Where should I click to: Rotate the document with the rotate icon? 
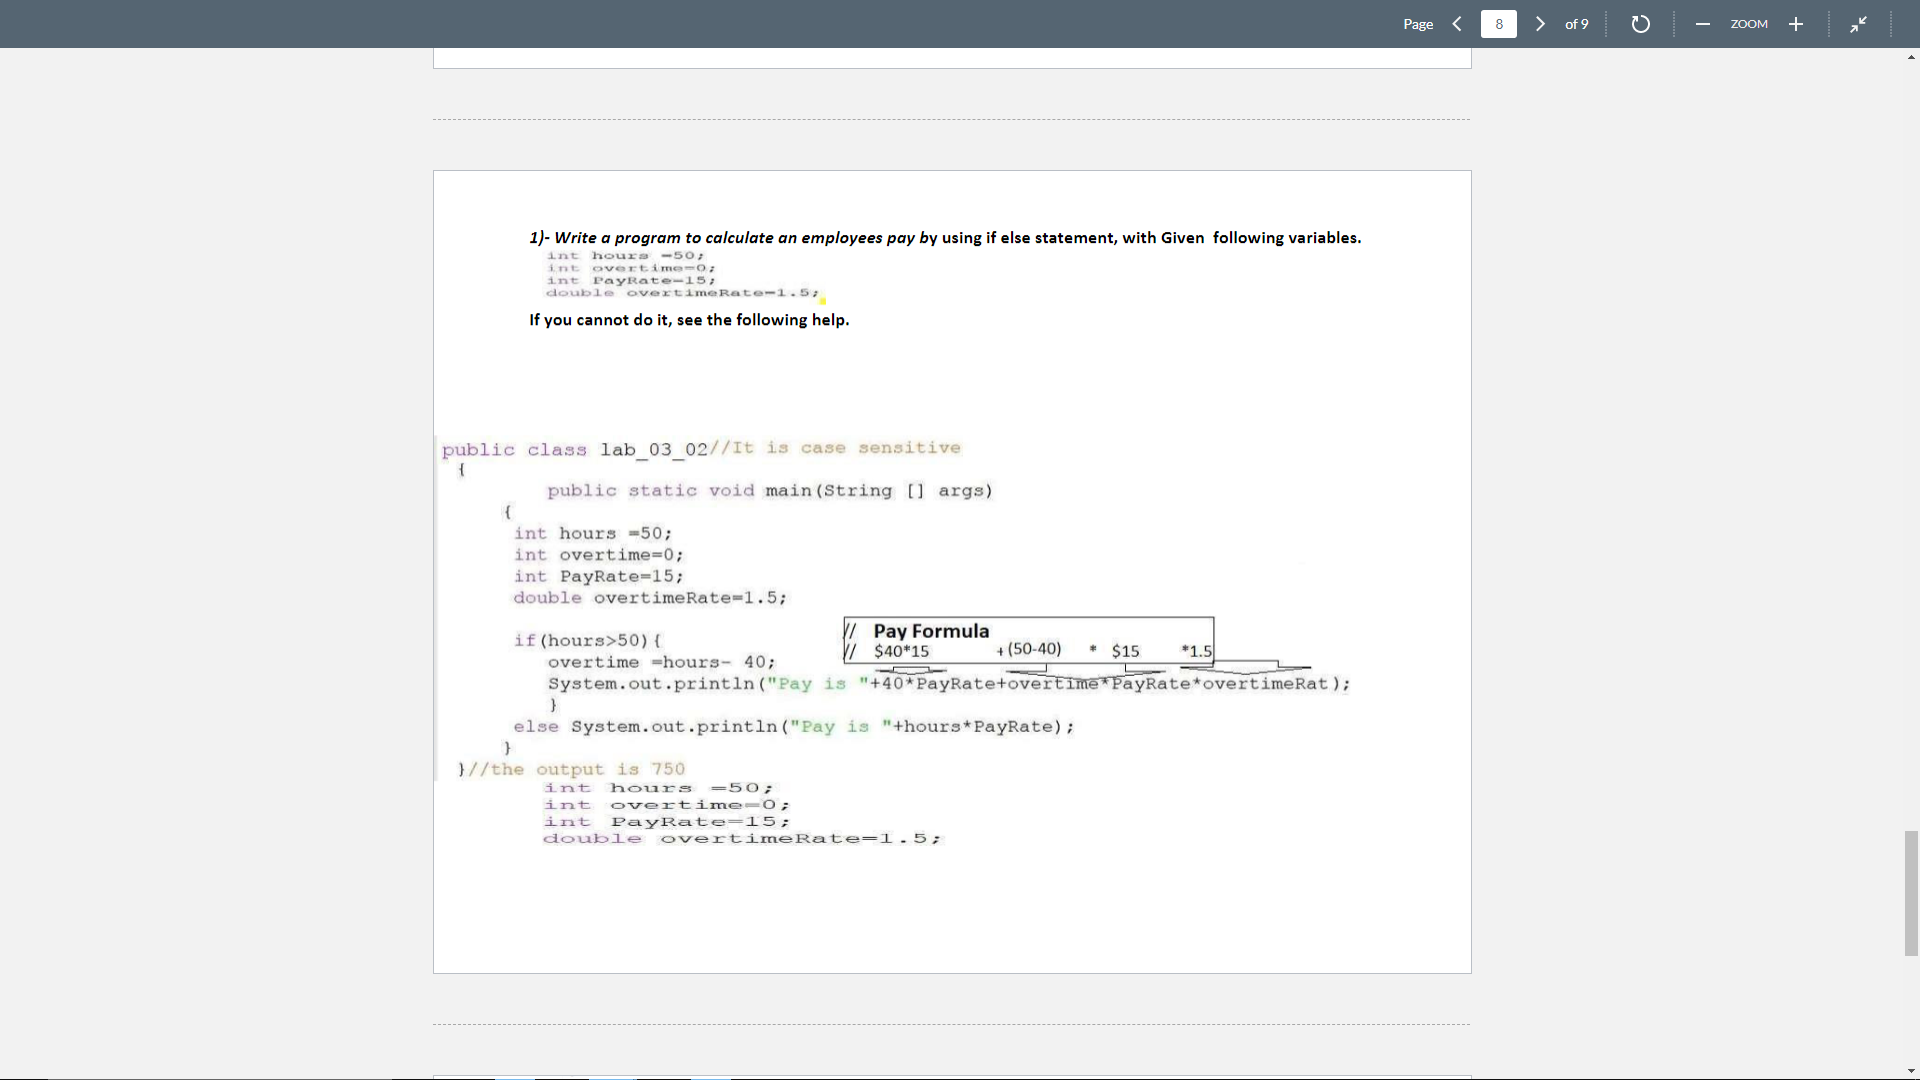click(1640, 24)
